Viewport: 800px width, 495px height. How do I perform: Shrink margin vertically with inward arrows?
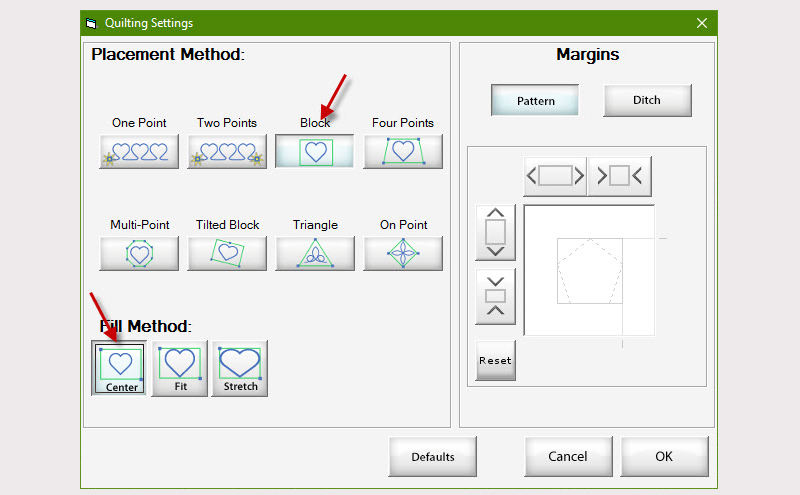496,296
